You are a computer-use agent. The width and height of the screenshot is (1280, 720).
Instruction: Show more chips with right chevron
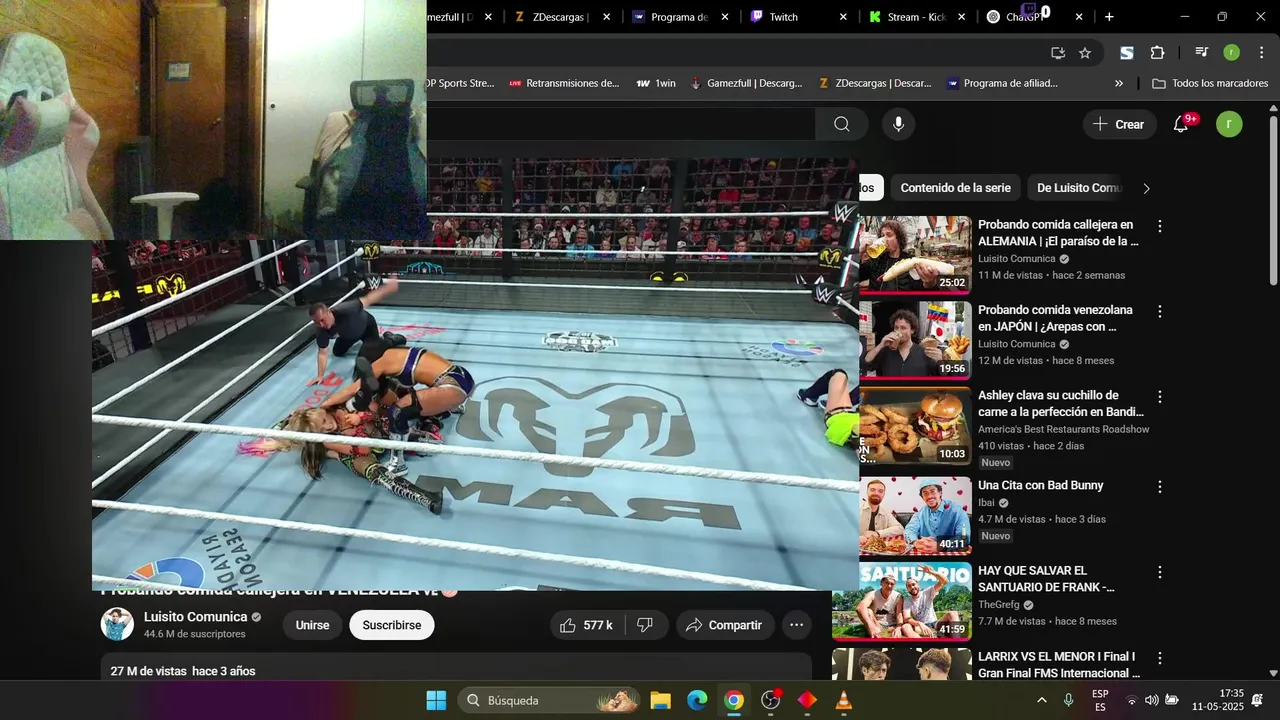[x=1146, y=188]
